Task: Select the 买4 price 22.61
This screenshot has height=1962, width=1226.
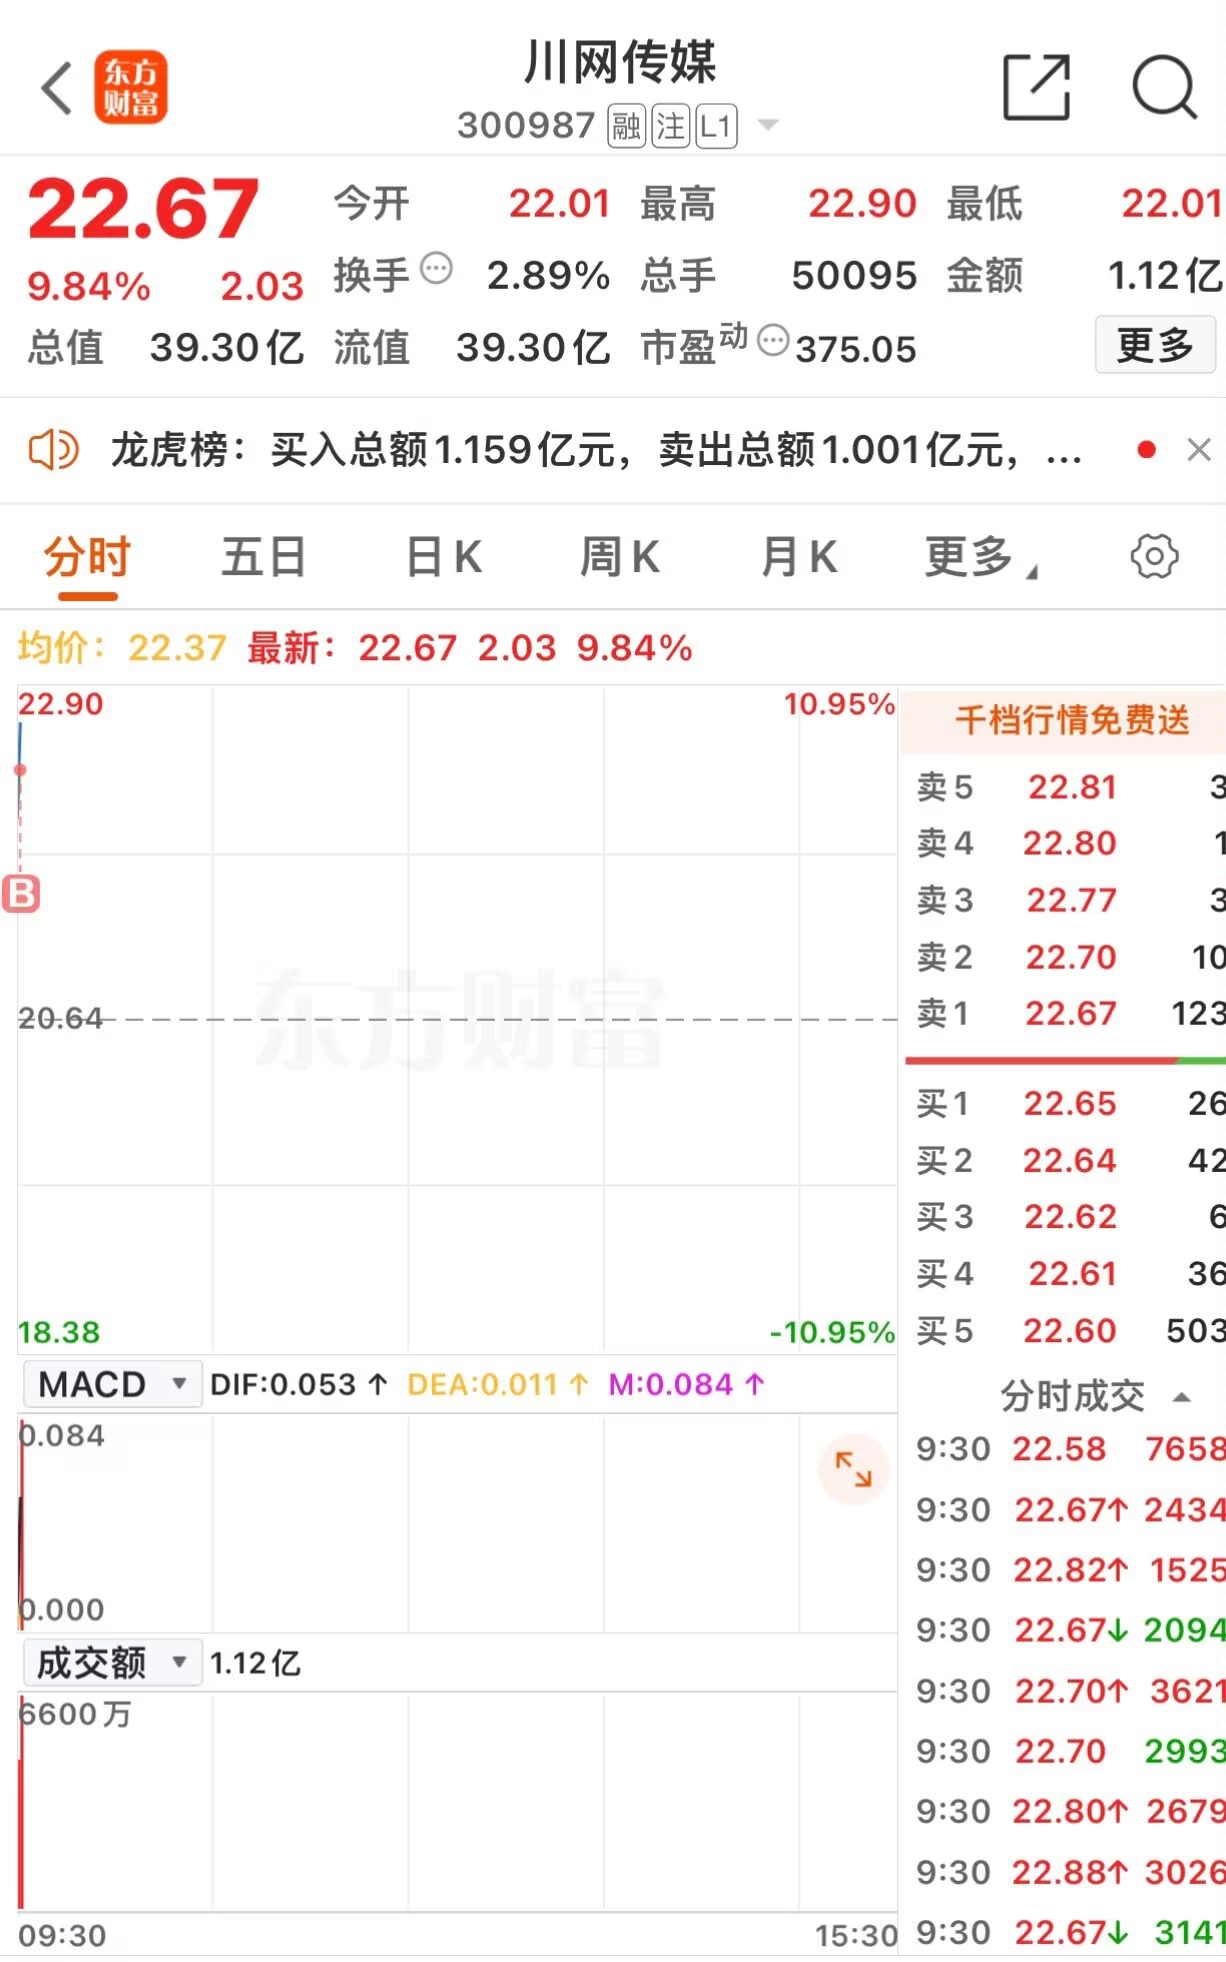Action: click(1072, 1273)
